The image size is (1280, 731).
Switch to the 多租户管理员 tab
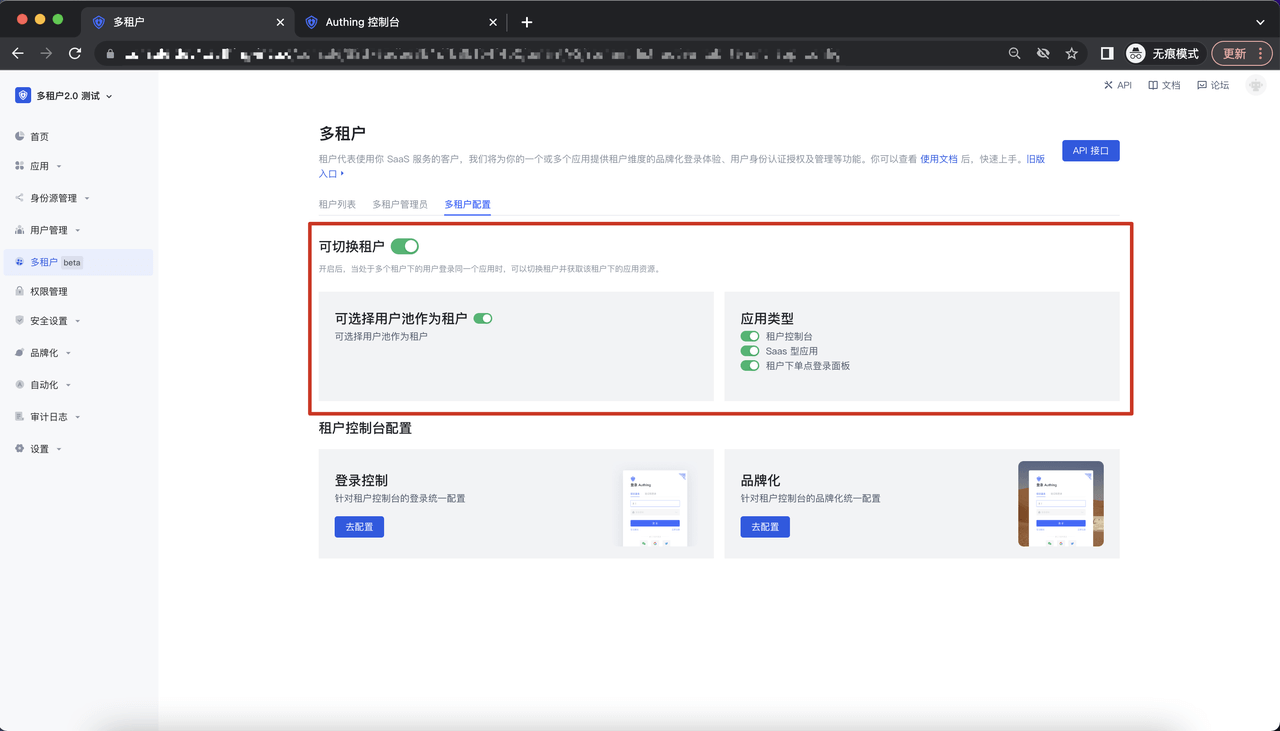pyautogui.click(x=400, y=204)
